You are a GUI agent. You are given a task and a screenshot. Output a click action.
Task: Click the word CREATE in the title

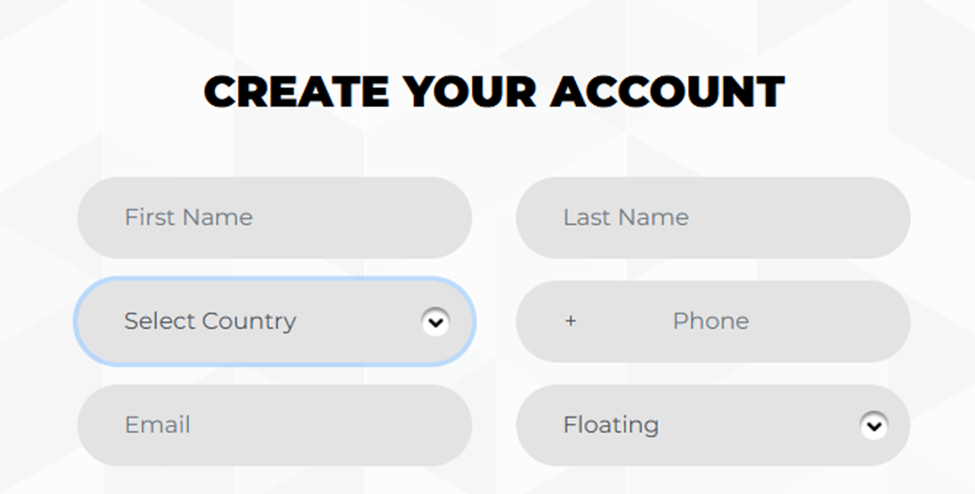coord(297,92)
